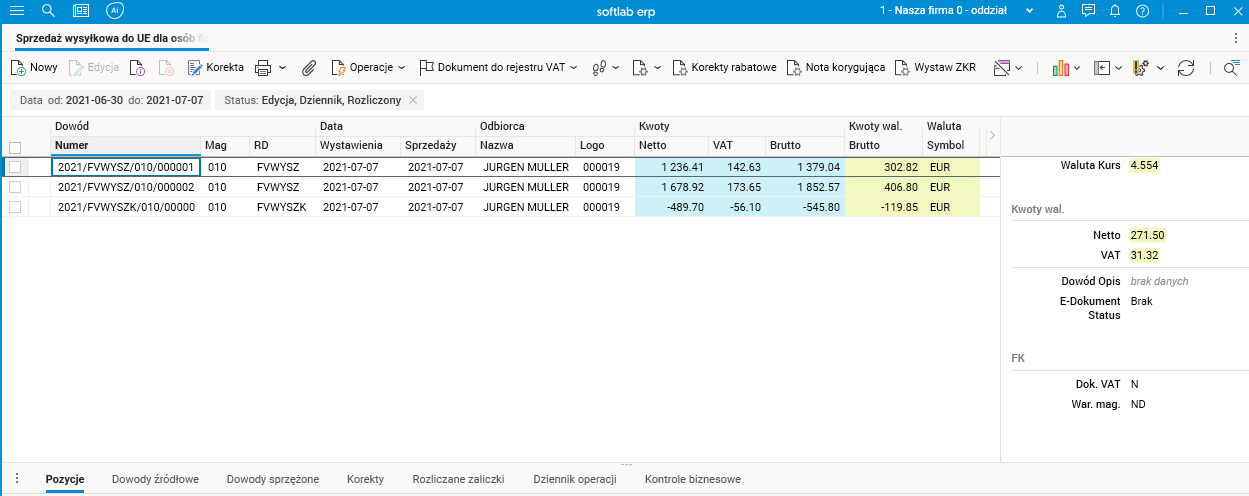This screenshot has width=1249, height=496.
Task: Expand the layout view dropdown arrow
Action: pyautogui.click(x=1019, y=68)
